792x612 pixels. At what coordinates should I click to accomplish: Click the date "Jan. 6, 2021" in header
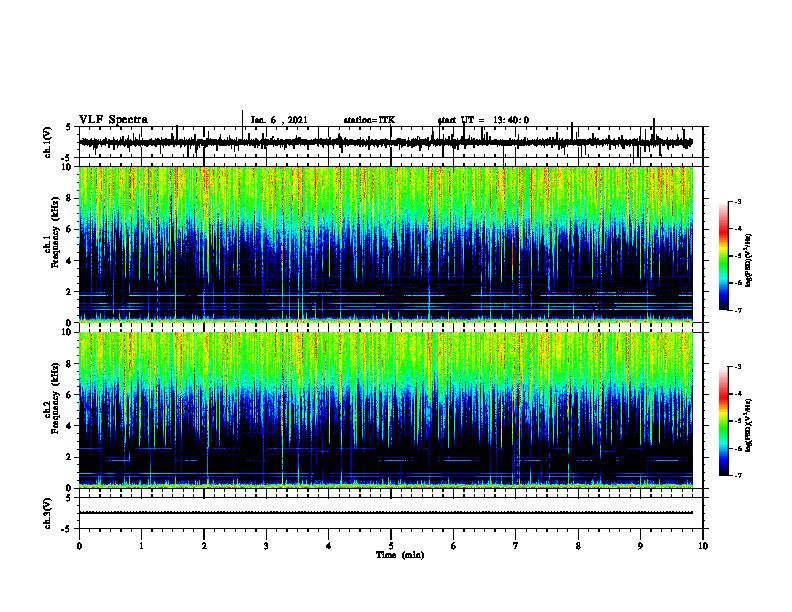[x=279, y=120]
